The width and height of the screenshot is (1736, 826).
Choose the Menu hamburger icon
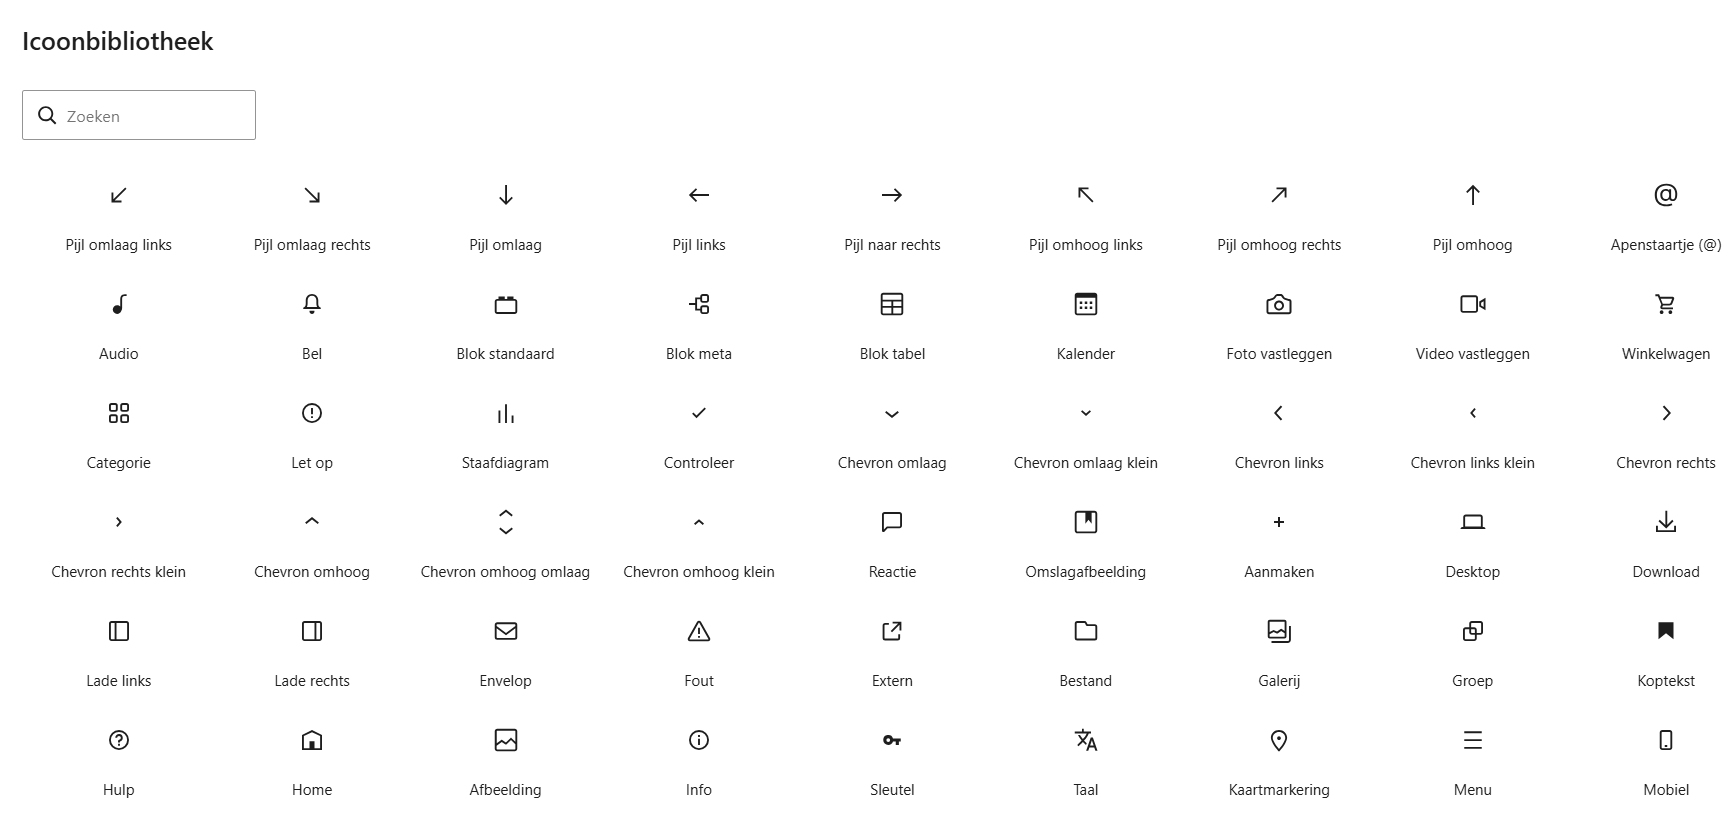click(x=1473, y=740)
